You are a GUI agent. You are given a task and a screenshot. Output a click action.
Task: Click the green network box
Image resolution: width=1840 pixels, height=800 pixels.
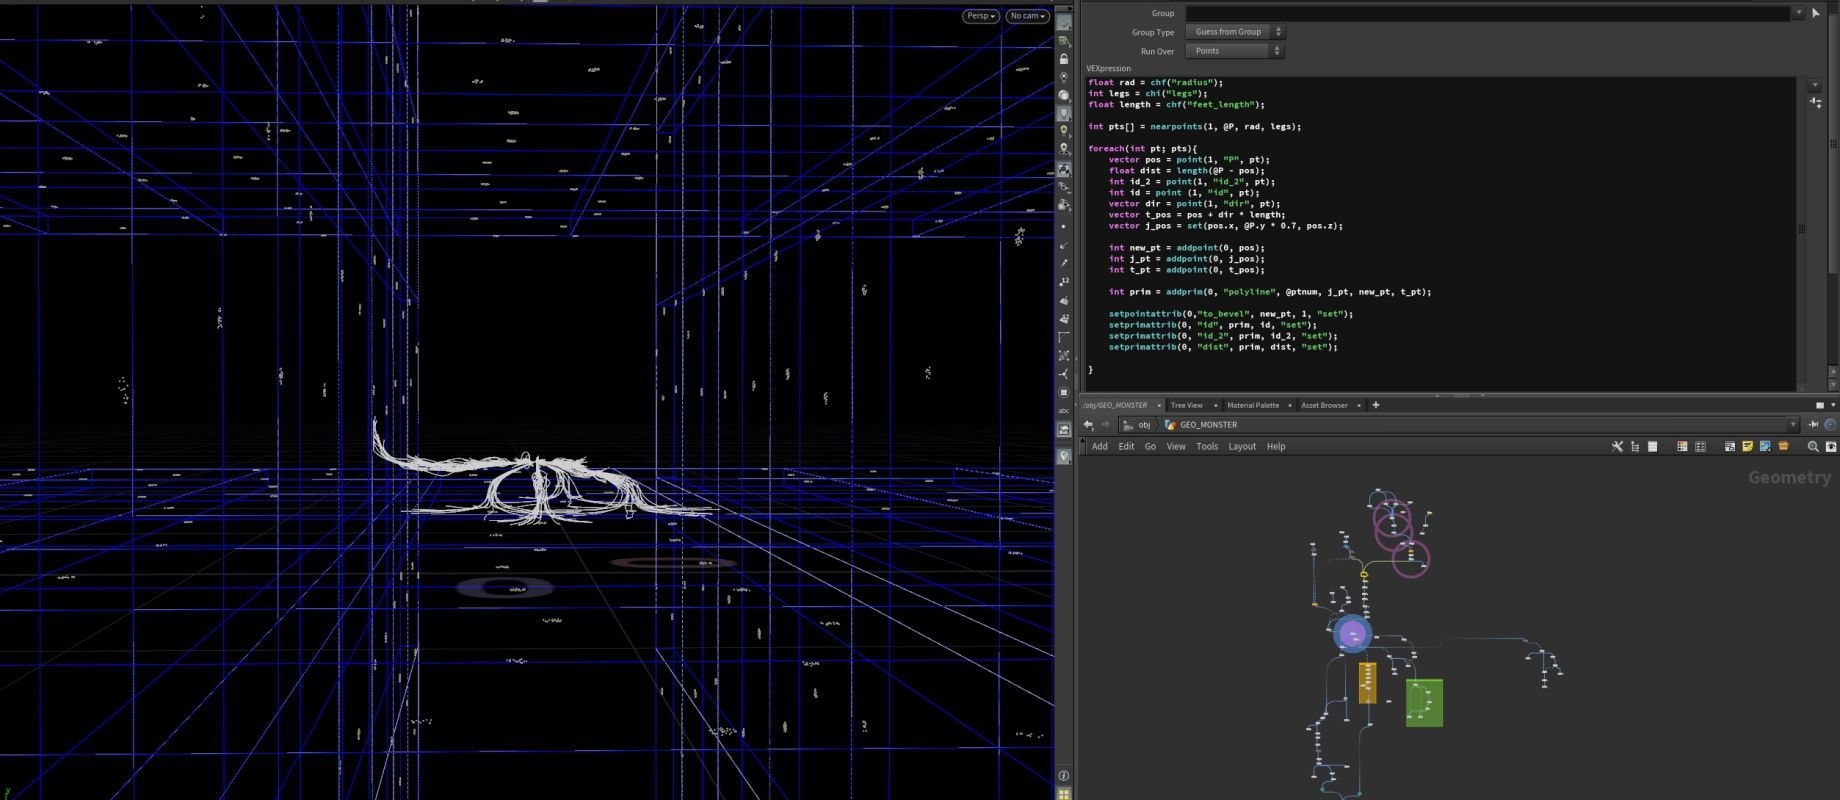tap(1424, 702)
